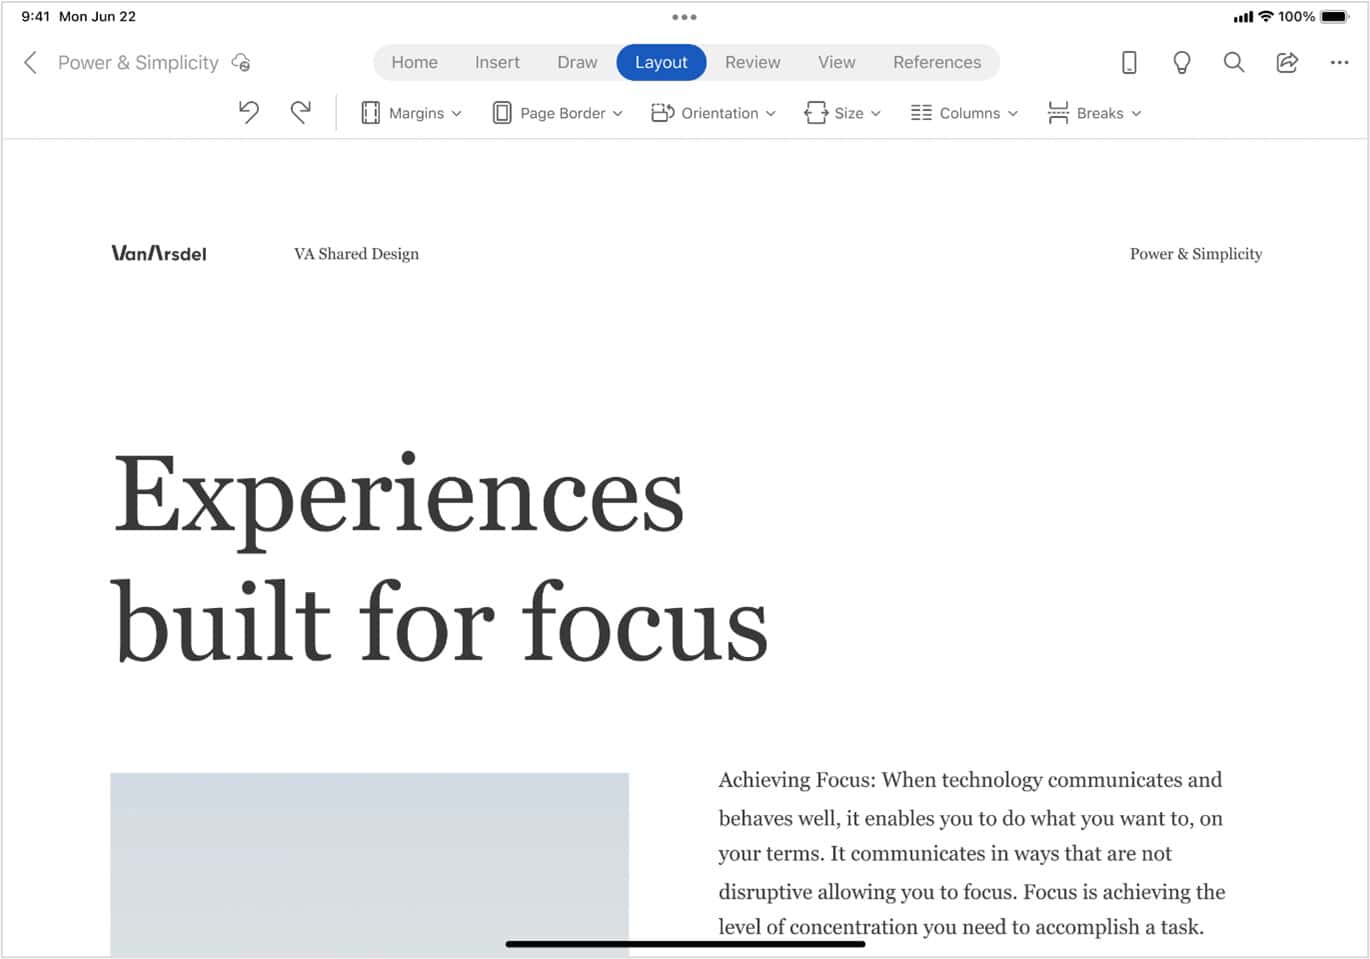Screen dimensions: 1370x959
Task: Expand the Margins dropdown
Action: [411, 113]
